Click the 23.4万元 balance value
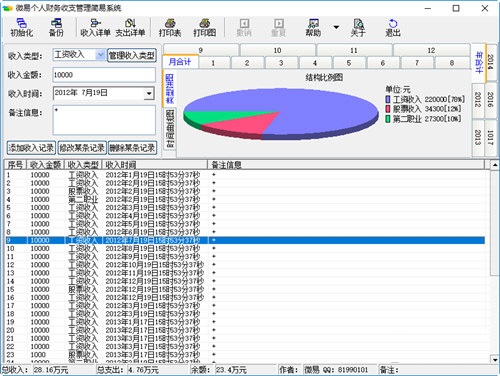 click(x=231, y=370)
